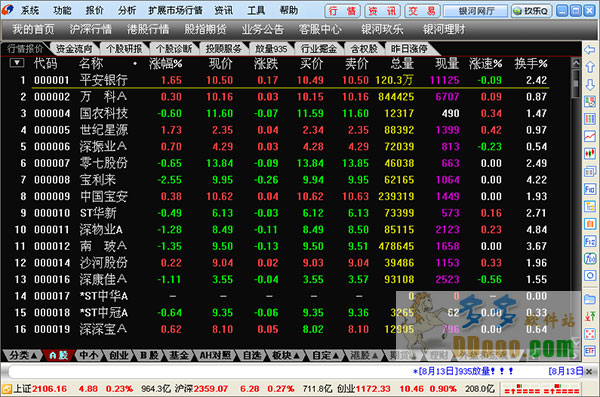Screen dimensions: 600x397
Task: Click the 玖乐Q button
Action: point(531,11)
